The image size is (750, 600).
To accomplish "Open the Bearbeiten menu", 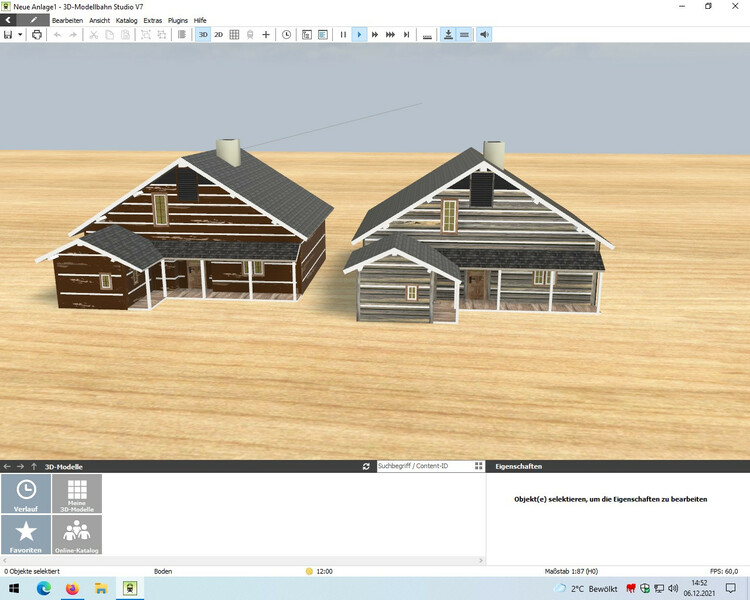I will pyautogui.click(x=67, y=20).
